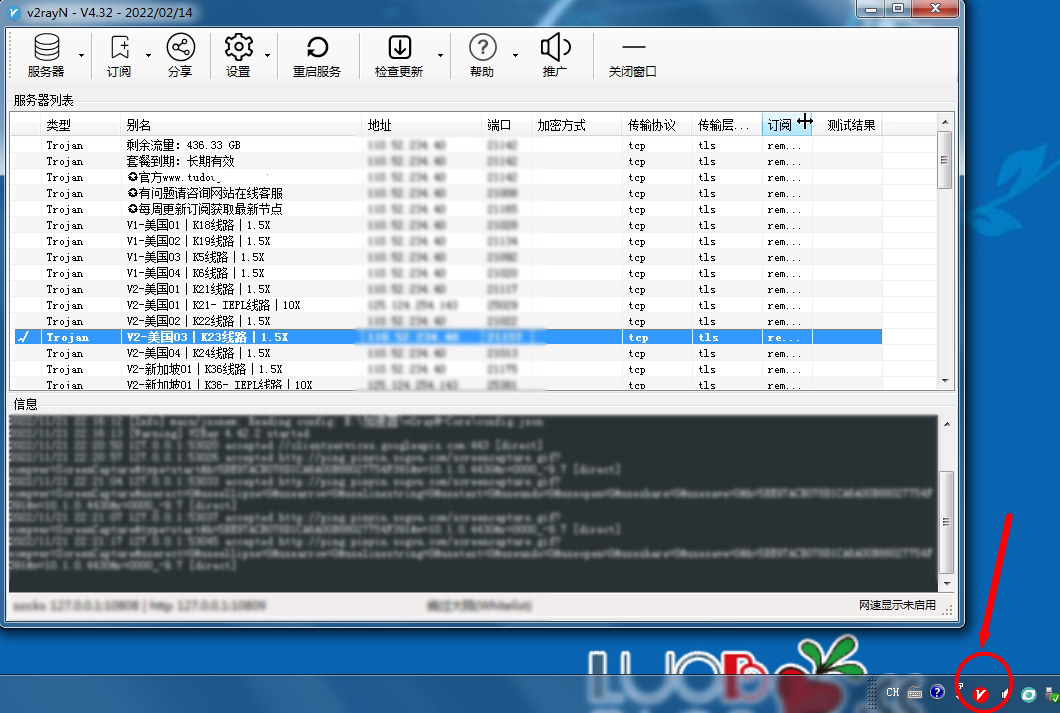The width and height of the screenshot is (1060, 713).
Task: Click the keyboard icon in the taskbar
Action: click(x=915, y=693)
